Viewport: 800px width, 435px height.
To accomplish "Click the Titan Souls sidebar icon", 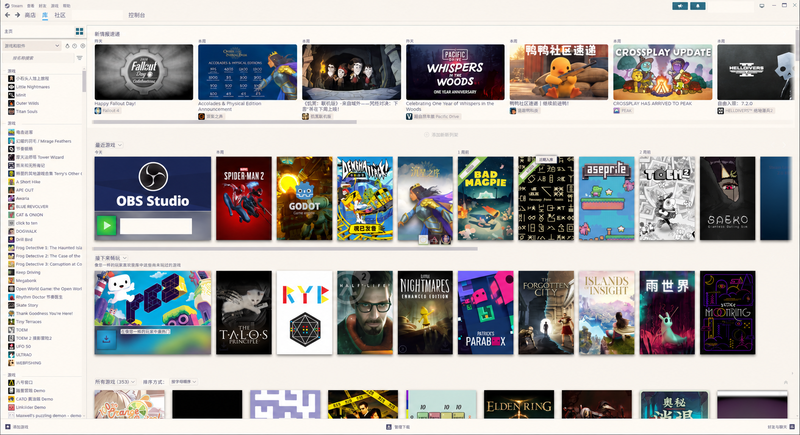I will click(11, 111).
